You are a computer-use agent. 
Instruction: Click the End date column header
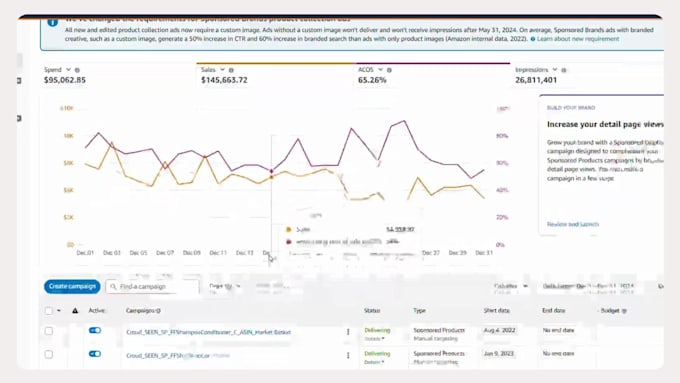[x=553, y=311]
